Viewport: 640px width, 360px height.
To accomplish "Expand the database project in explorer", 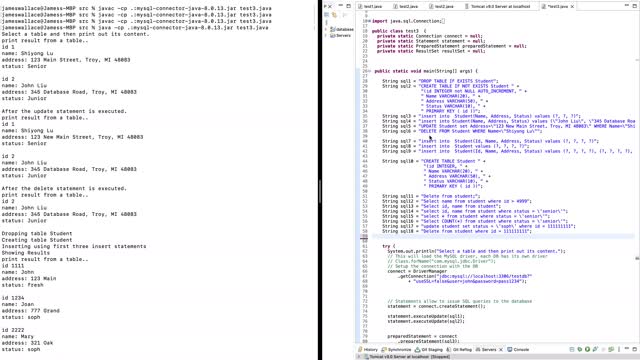I will (x=326, y=29).
